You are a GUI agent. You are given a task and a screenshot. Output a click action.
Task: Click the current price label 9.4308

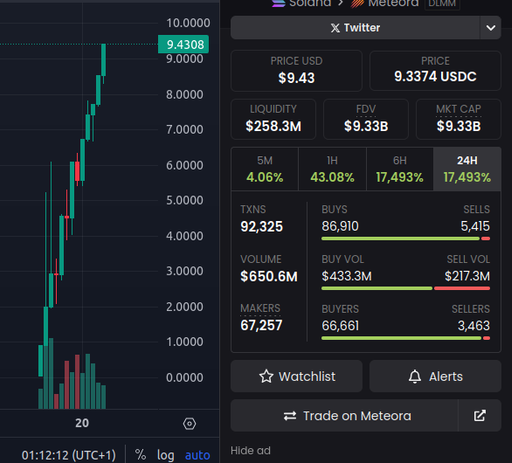[x=183, y=44]
